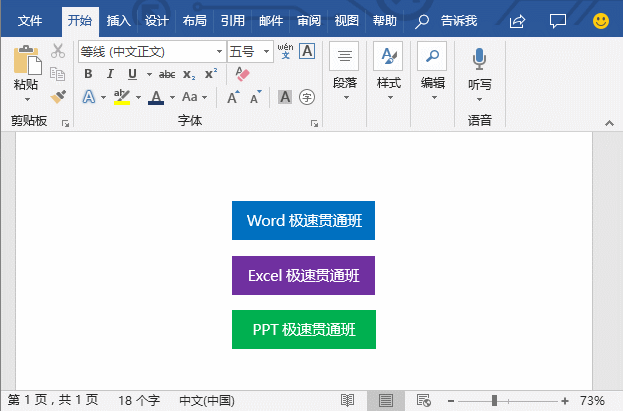The width and height of the screenshot is (623, 411).
Task: Click the Share icon in title bar
Action: (517, 20)
